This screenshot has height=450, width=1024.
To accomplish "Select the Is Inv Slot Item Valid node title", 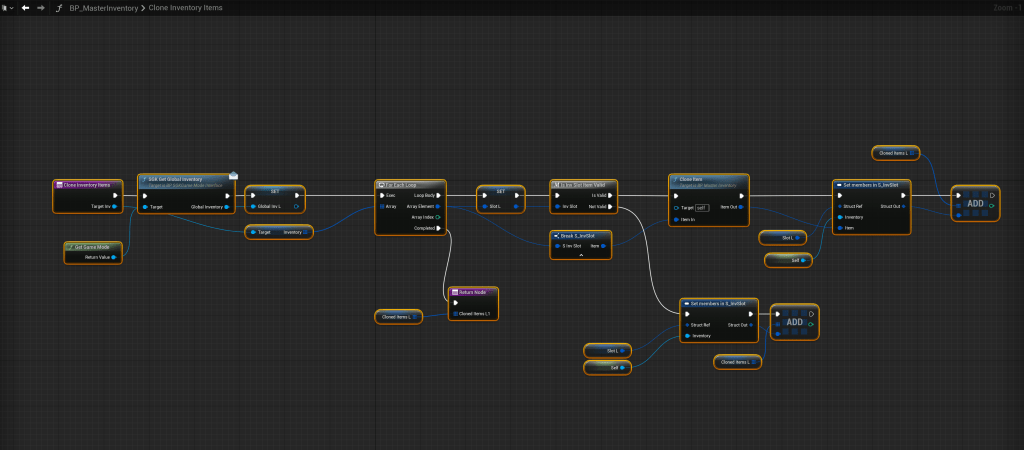I will [x=583, y=185].
